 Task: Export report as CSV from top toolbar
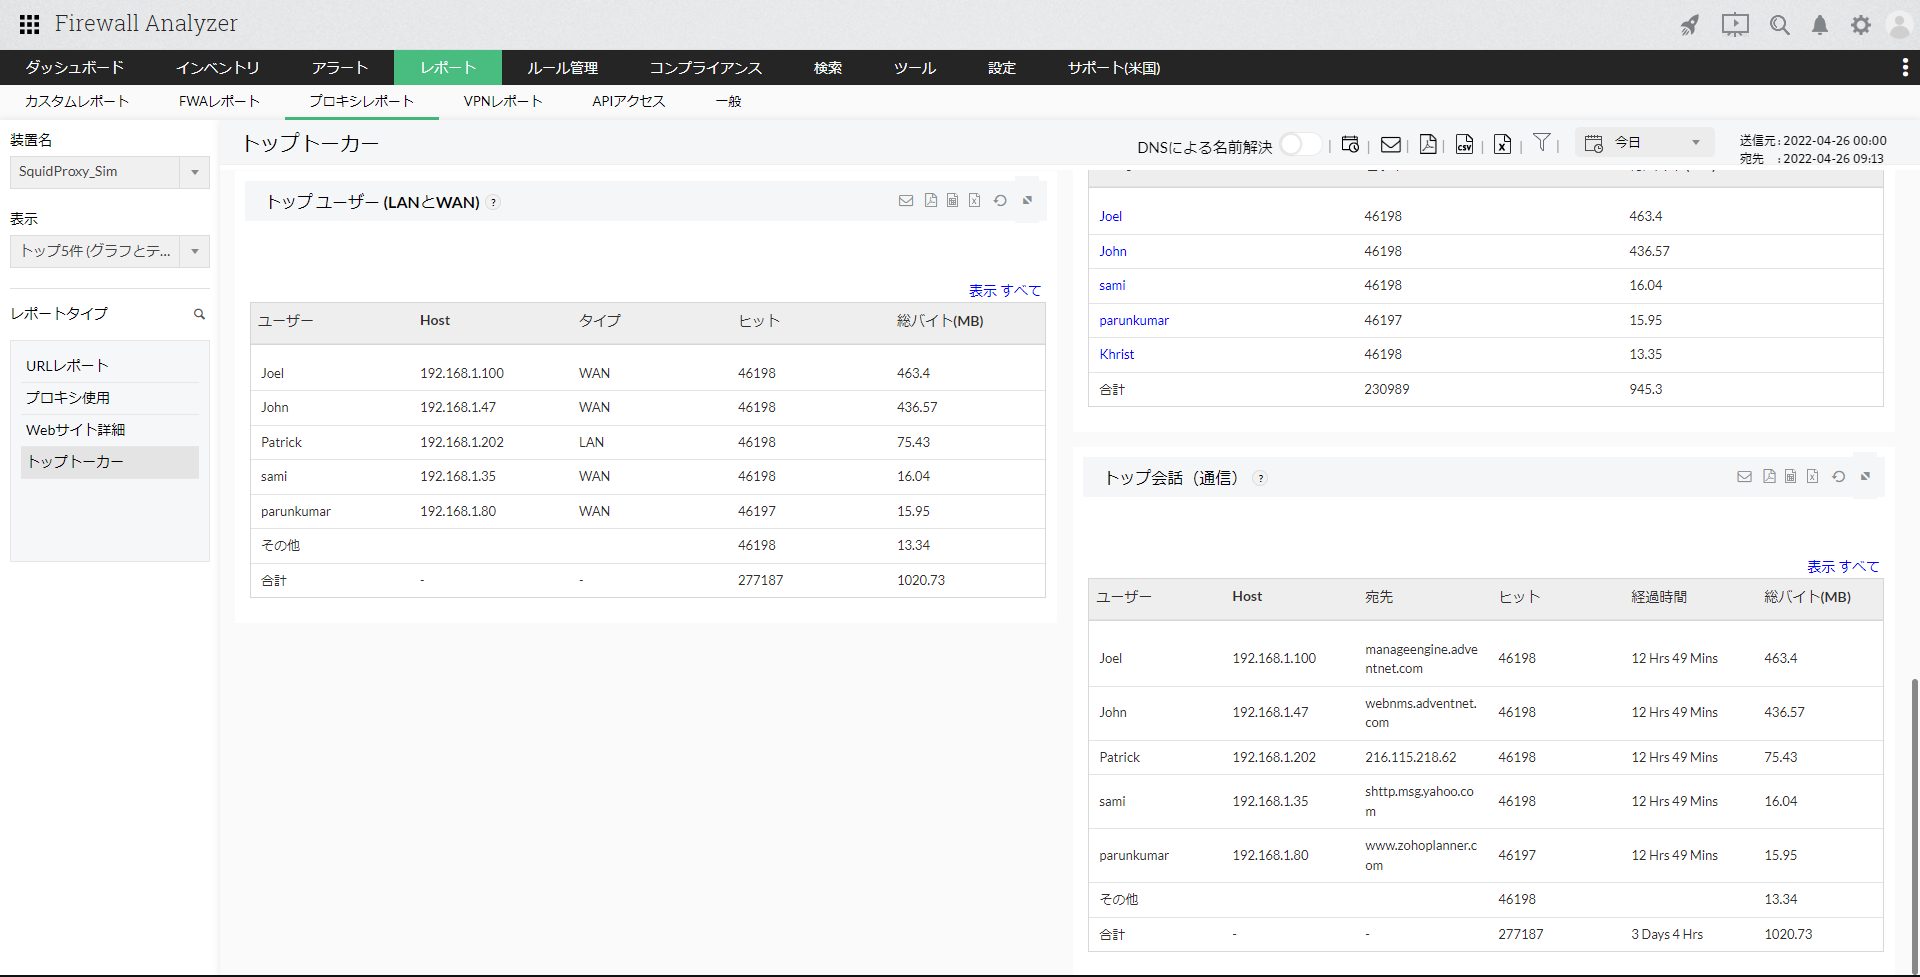pos(1464,144)
